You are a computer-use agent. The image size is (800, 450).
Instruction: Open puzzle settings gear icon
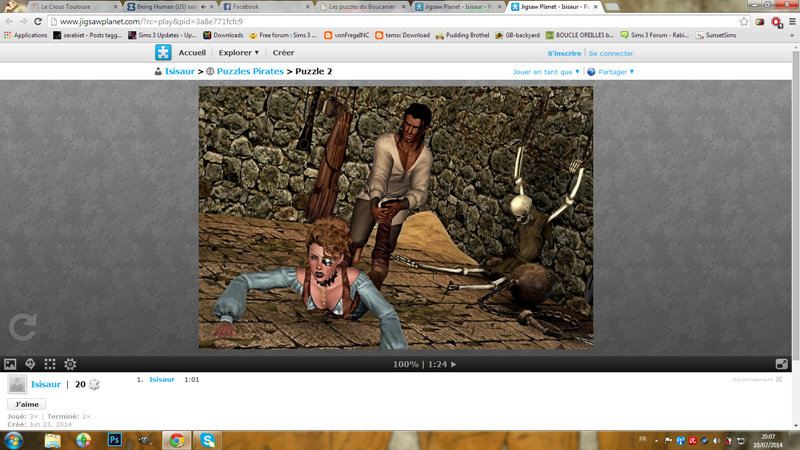(70, 364)
